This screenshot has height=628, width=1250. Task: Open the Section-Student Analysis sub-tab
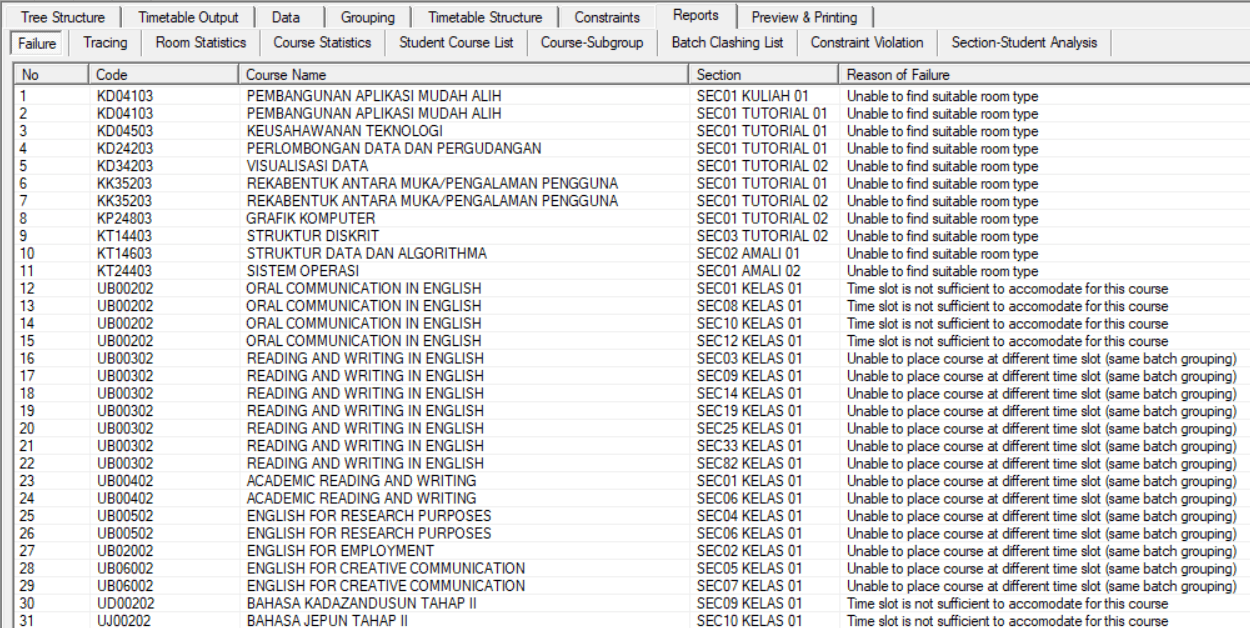coord(1024,43)
